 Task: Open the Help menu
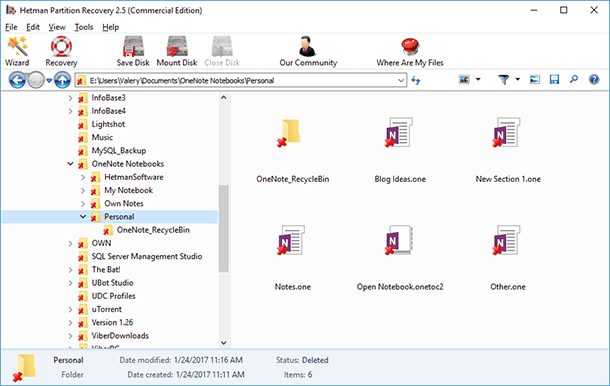110,27
